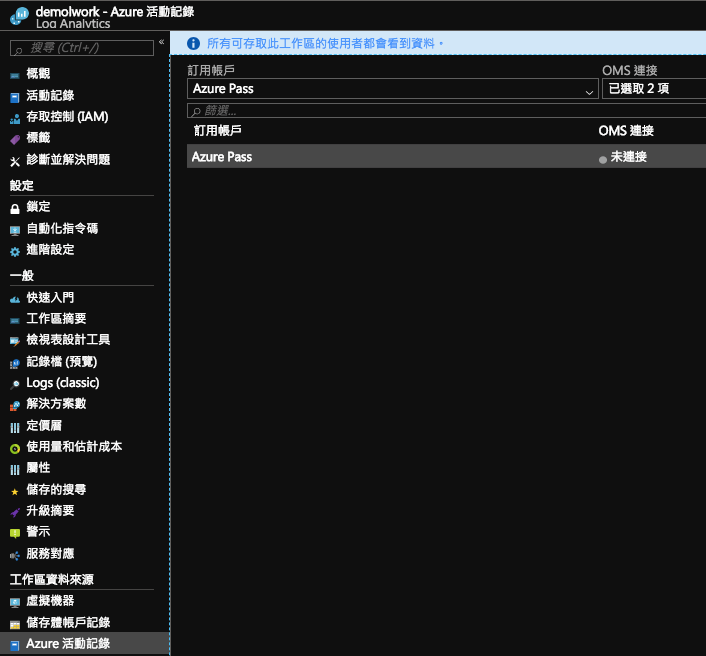
Task: Click the 篩選 filter input field
Action: 446,110
